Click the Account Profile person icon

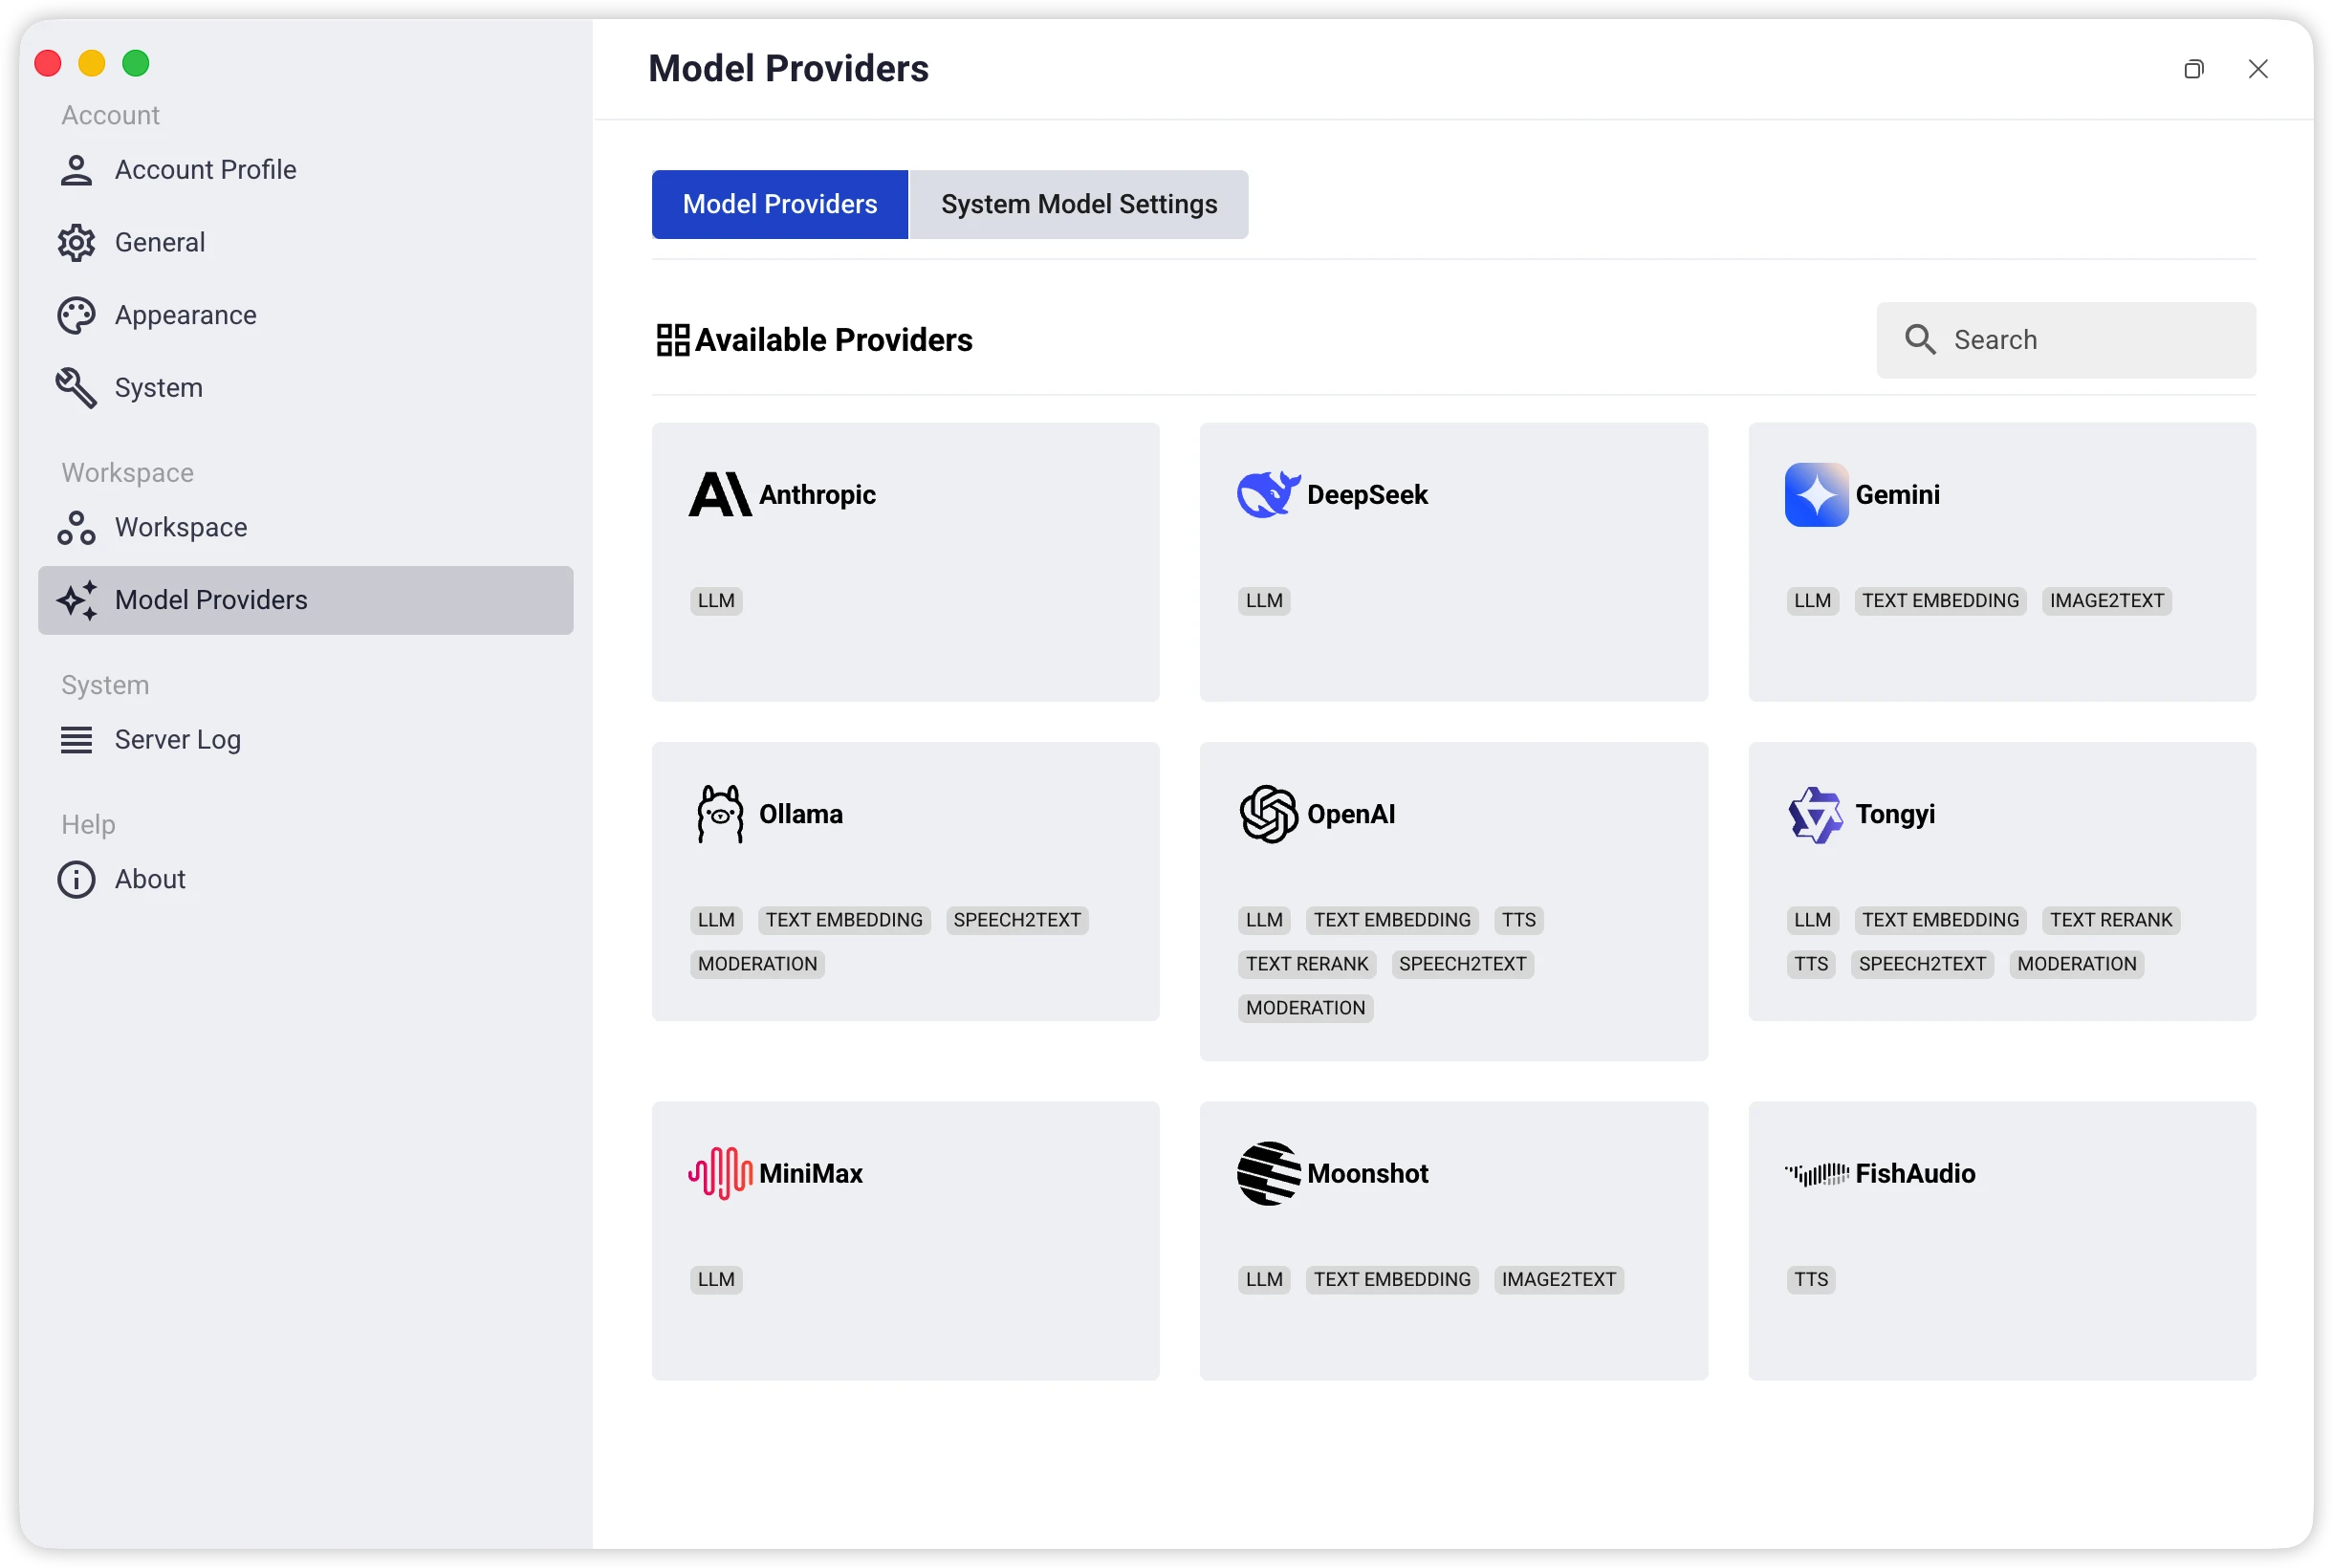pyautogui.click(x=76, y=170)
